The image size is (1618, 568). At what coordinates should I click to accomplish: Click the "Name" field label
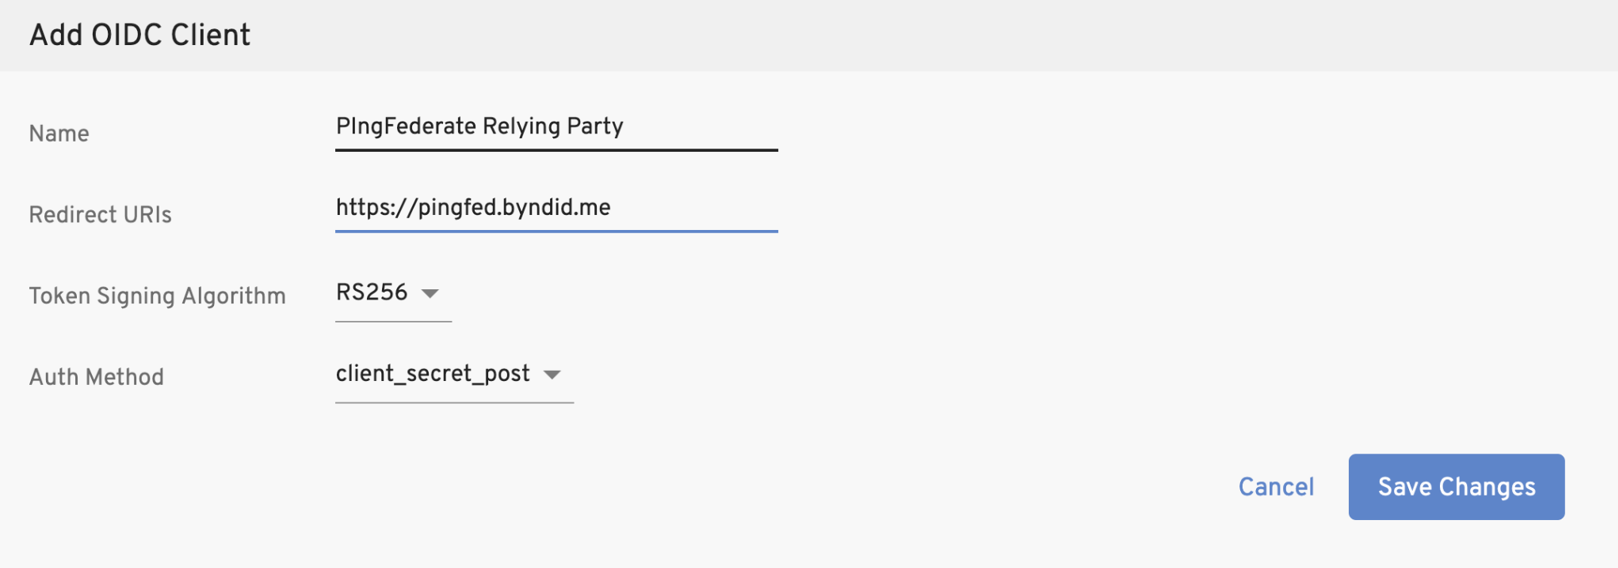[x=59, y=134]
